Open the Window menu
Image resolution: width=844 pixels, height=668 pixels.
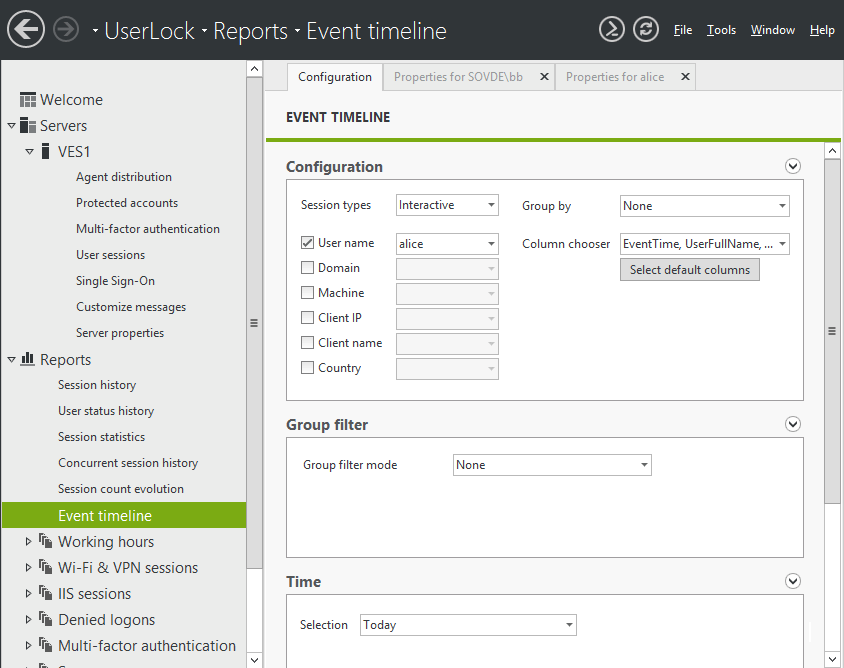[x=772, y=30]
